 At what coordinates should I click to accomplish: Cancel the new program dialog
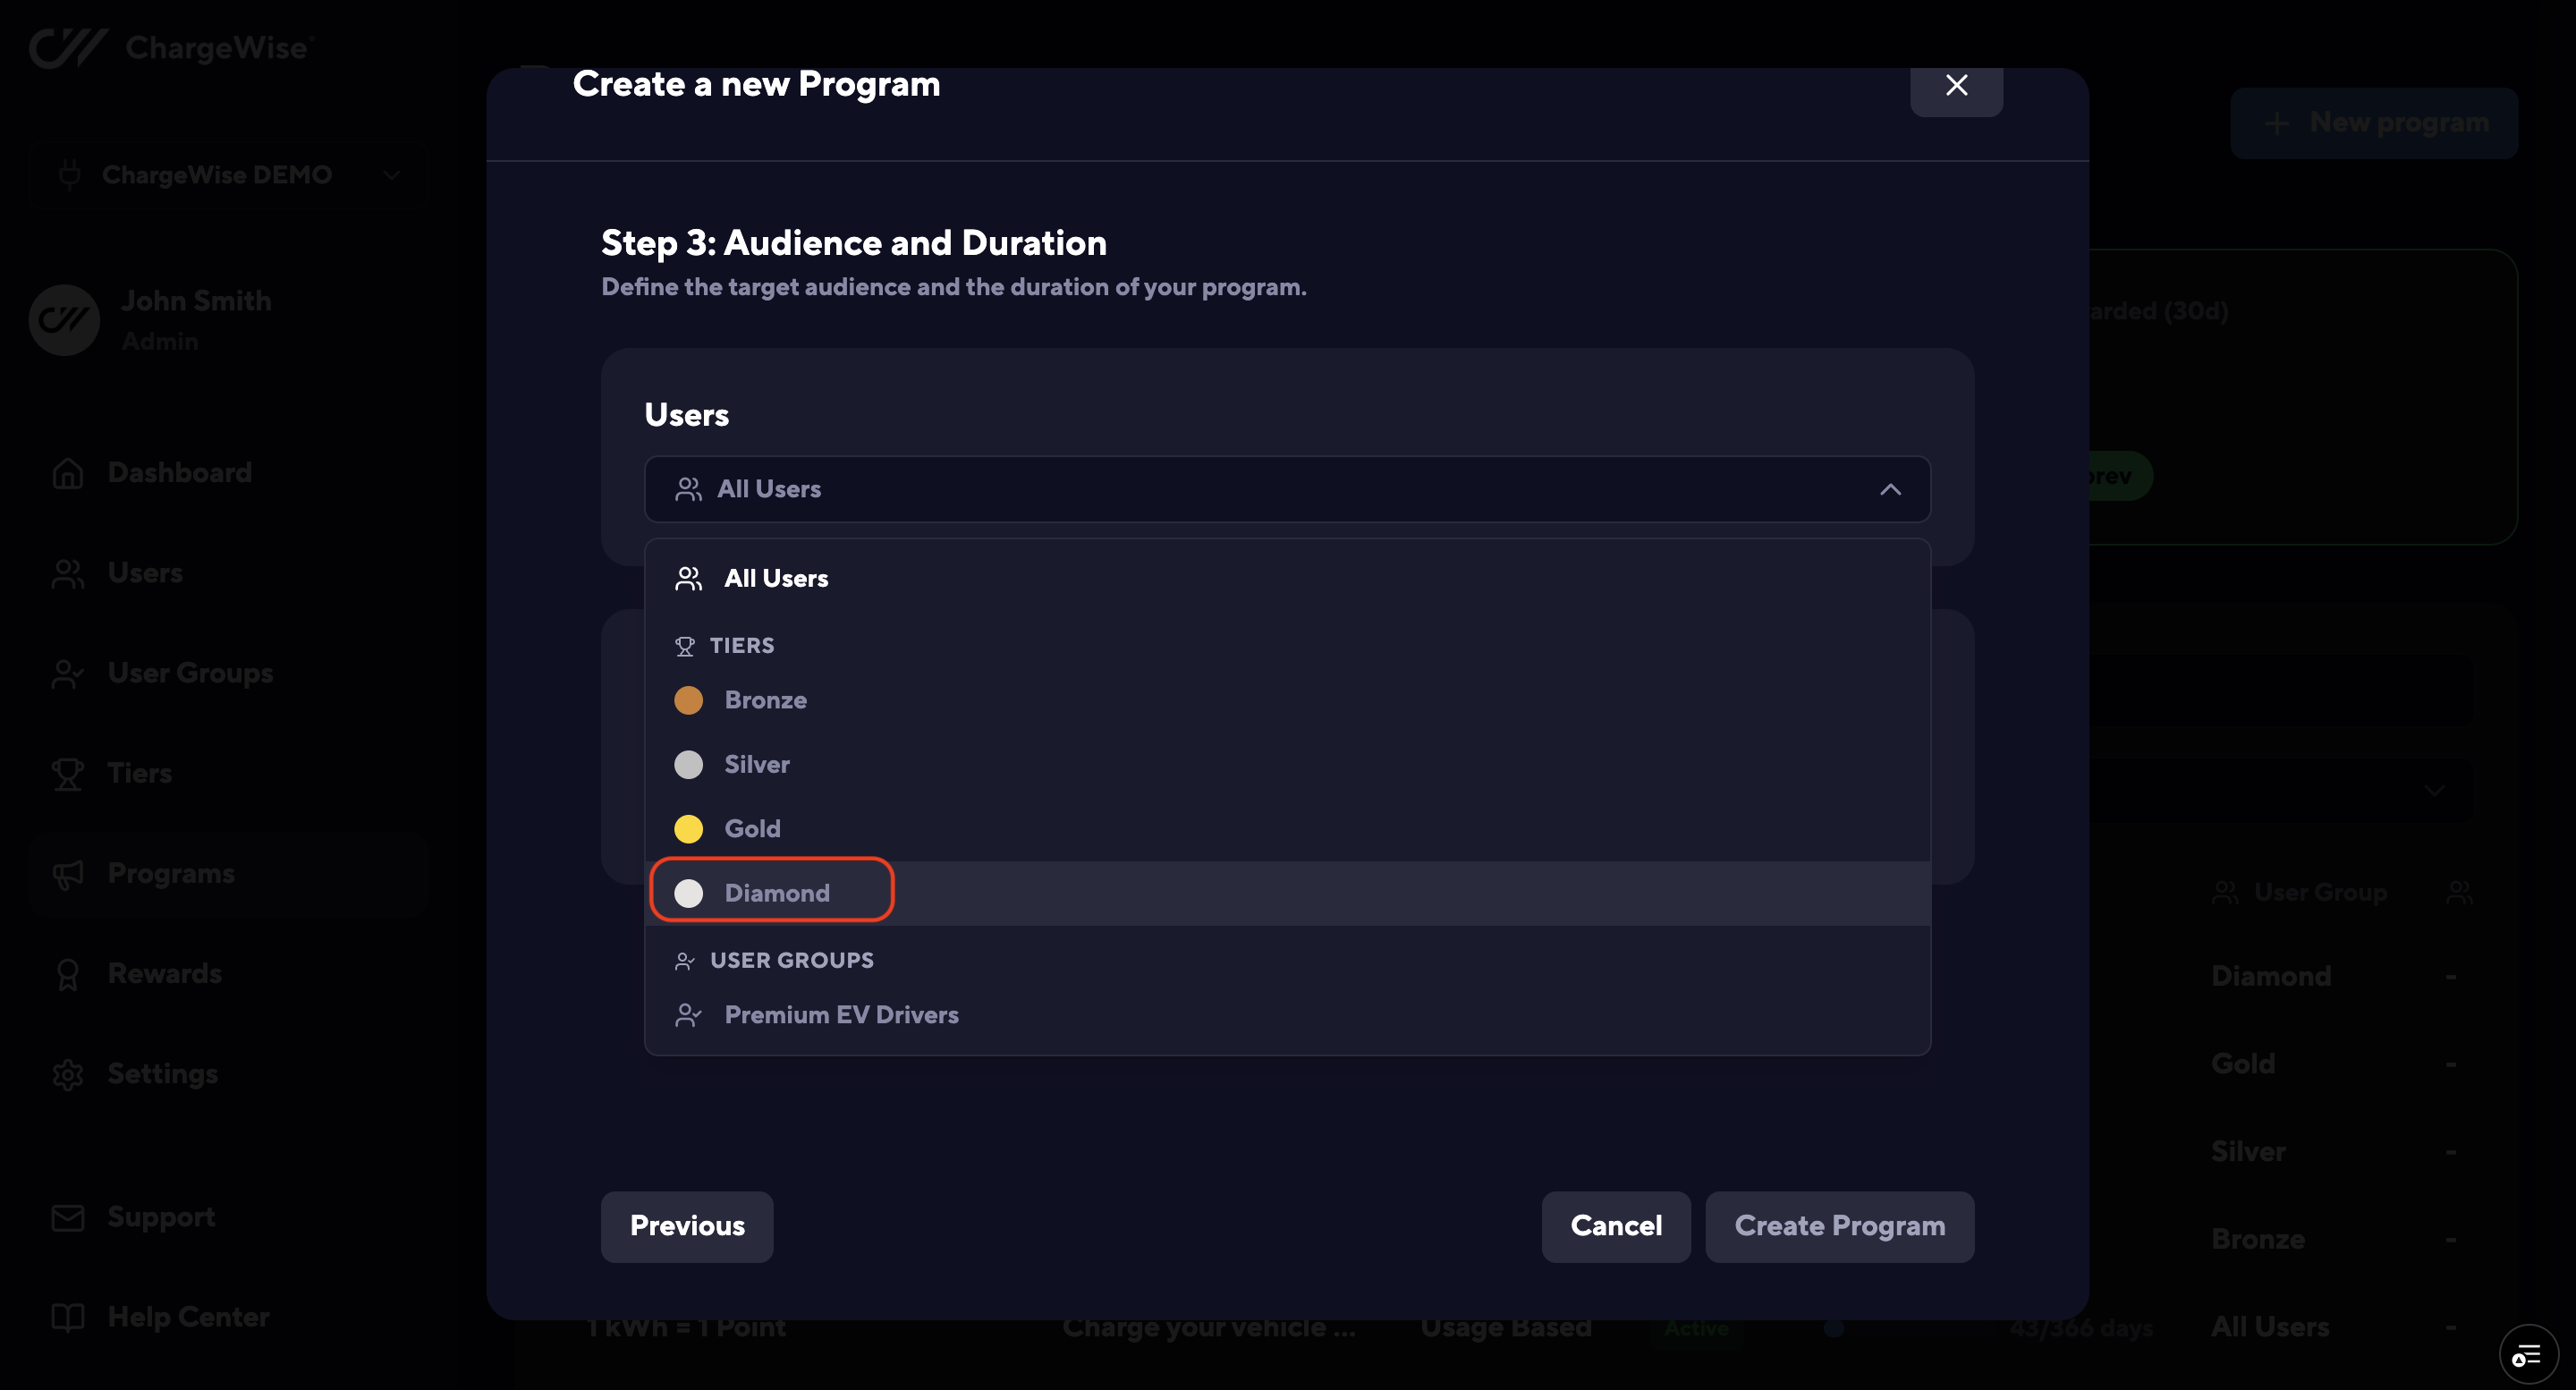[1615, 1226]
